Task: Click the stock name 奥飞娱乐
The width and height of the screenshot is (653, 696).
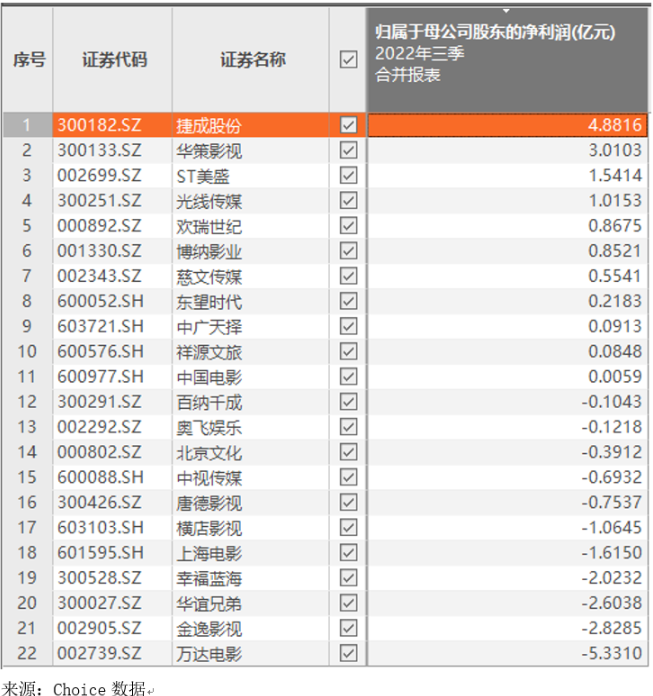Action: (209, 428)
